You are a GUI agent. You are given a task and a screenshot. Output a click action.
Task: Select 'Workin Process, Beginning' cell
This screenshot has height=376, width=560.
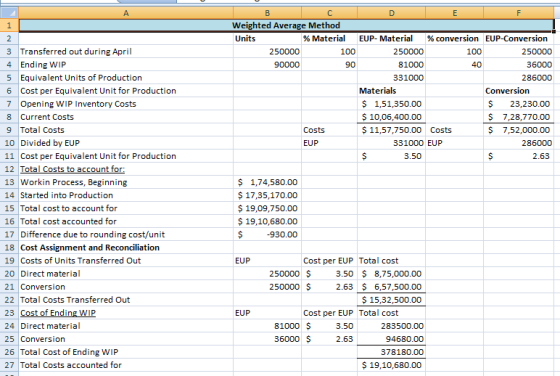coord(126,182)
